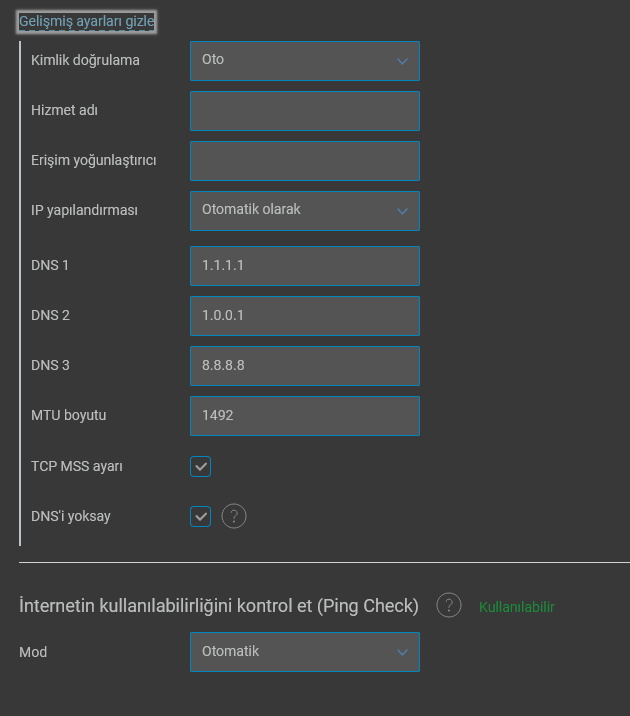Click chevron arrow in IP yapılandırması dropdown
The width and height of the screenshot is (630, 716).
402,211
